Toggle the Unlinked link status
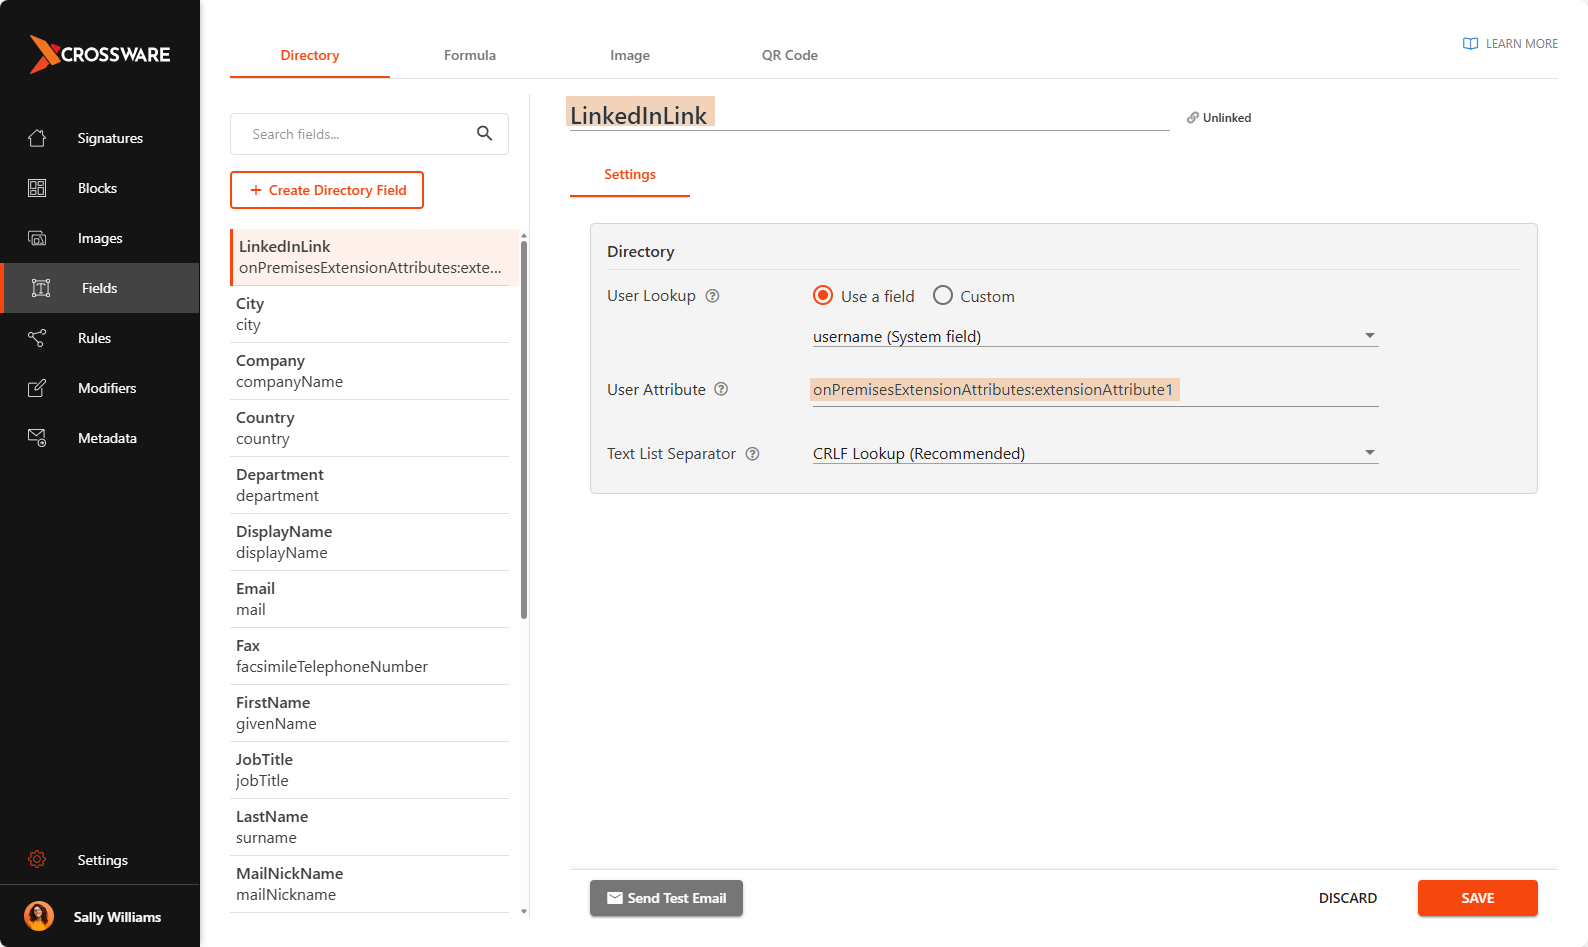The width and height of the screenshot is (1588, 947). [1219, 118]
